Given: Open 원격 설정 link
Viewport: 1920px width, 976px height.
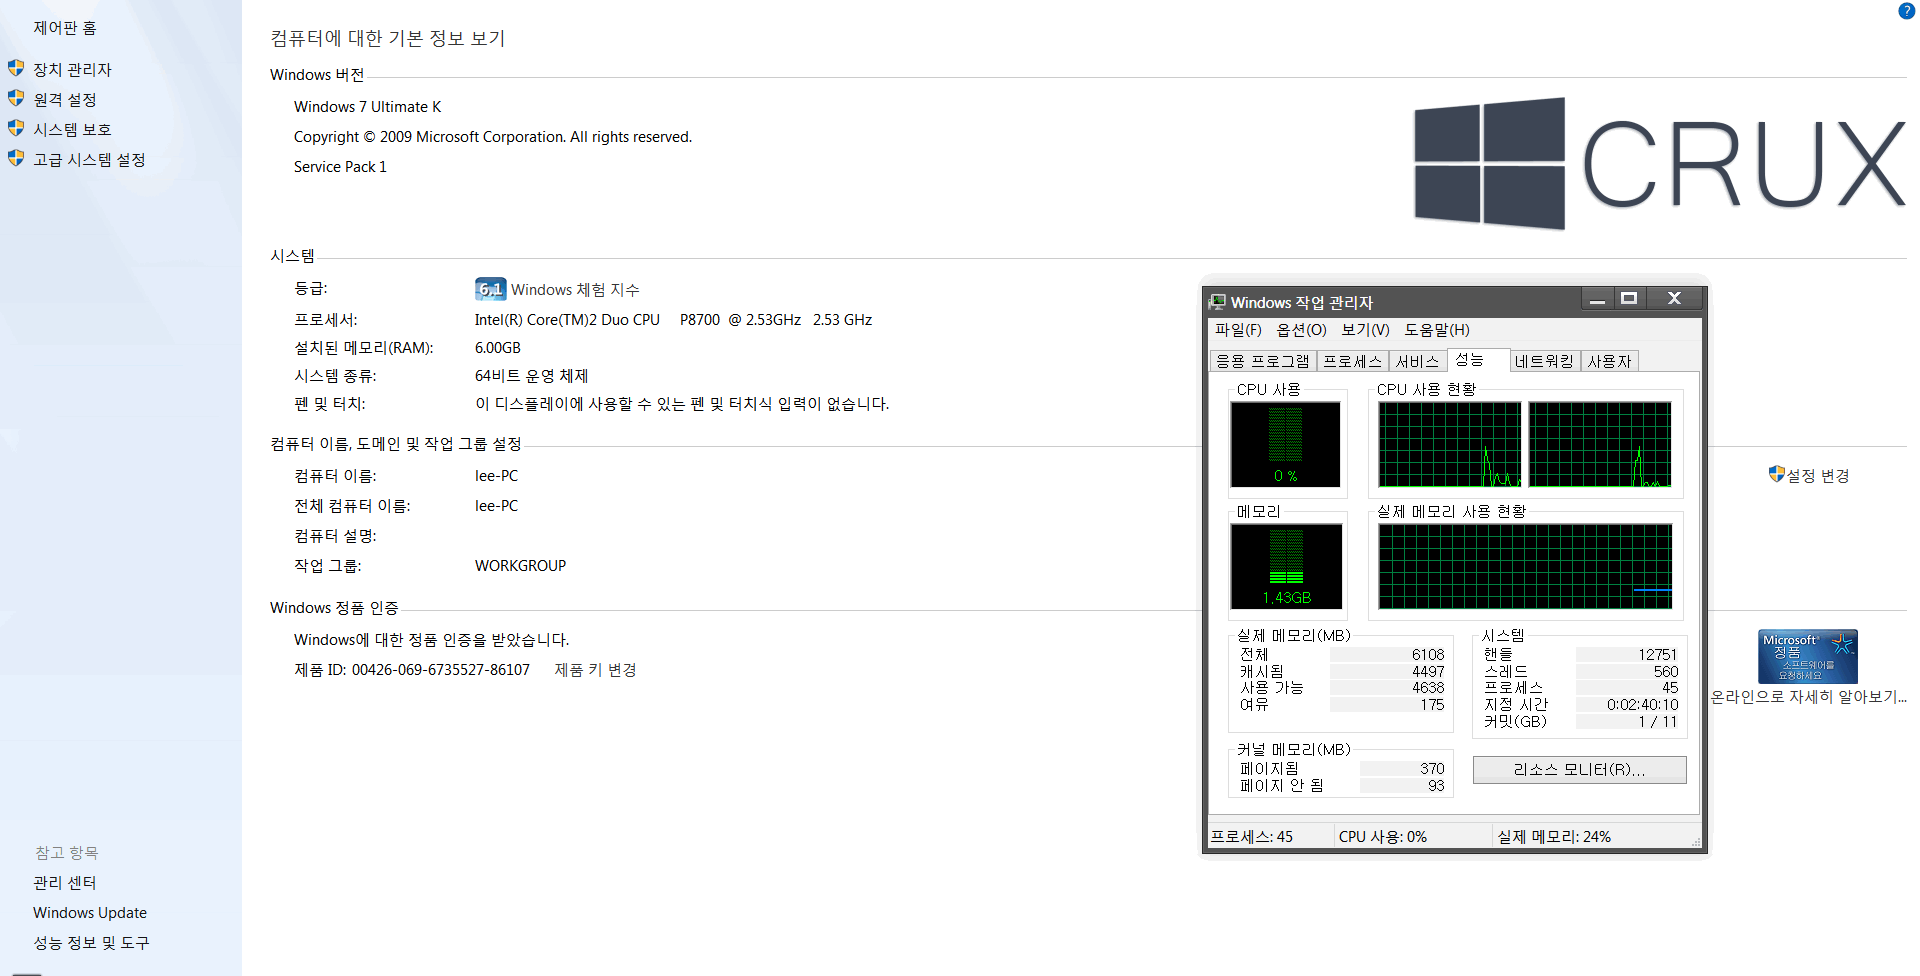Looking at the screenshot, I should [x=65, y=99].
